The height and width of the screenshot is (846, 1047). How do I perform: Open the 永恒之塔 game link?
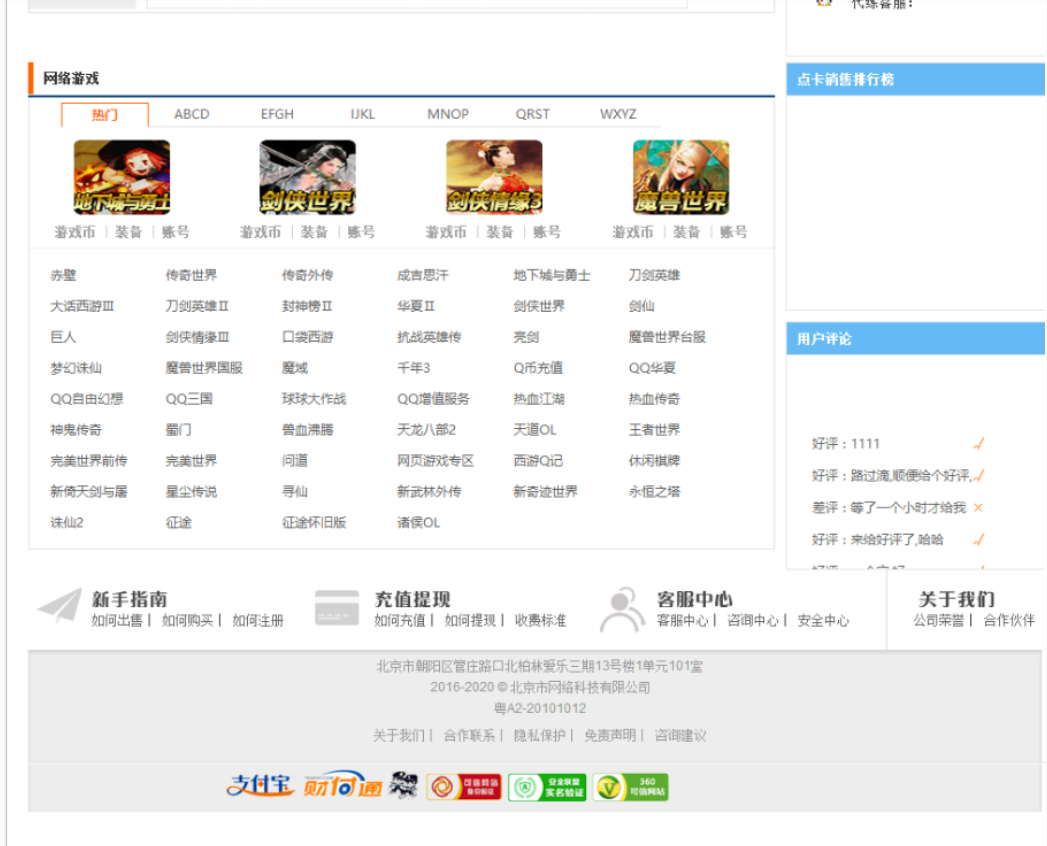[x=654, y=491]
